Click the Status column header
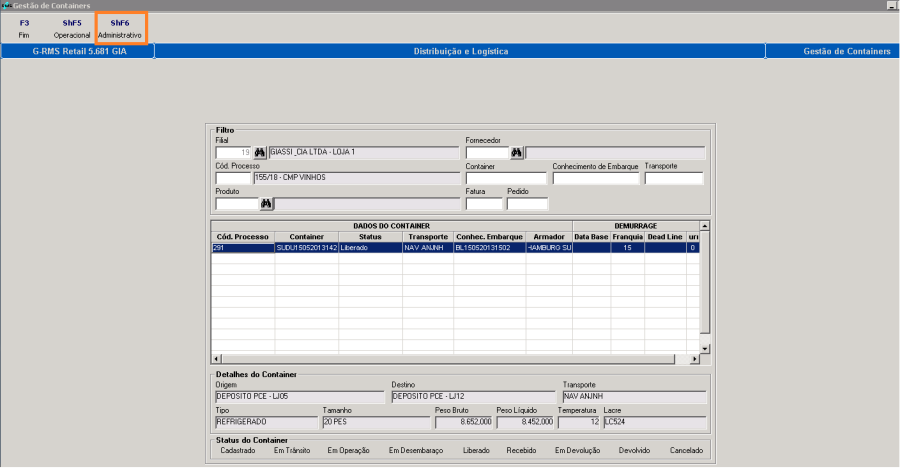 click(370, 236)
